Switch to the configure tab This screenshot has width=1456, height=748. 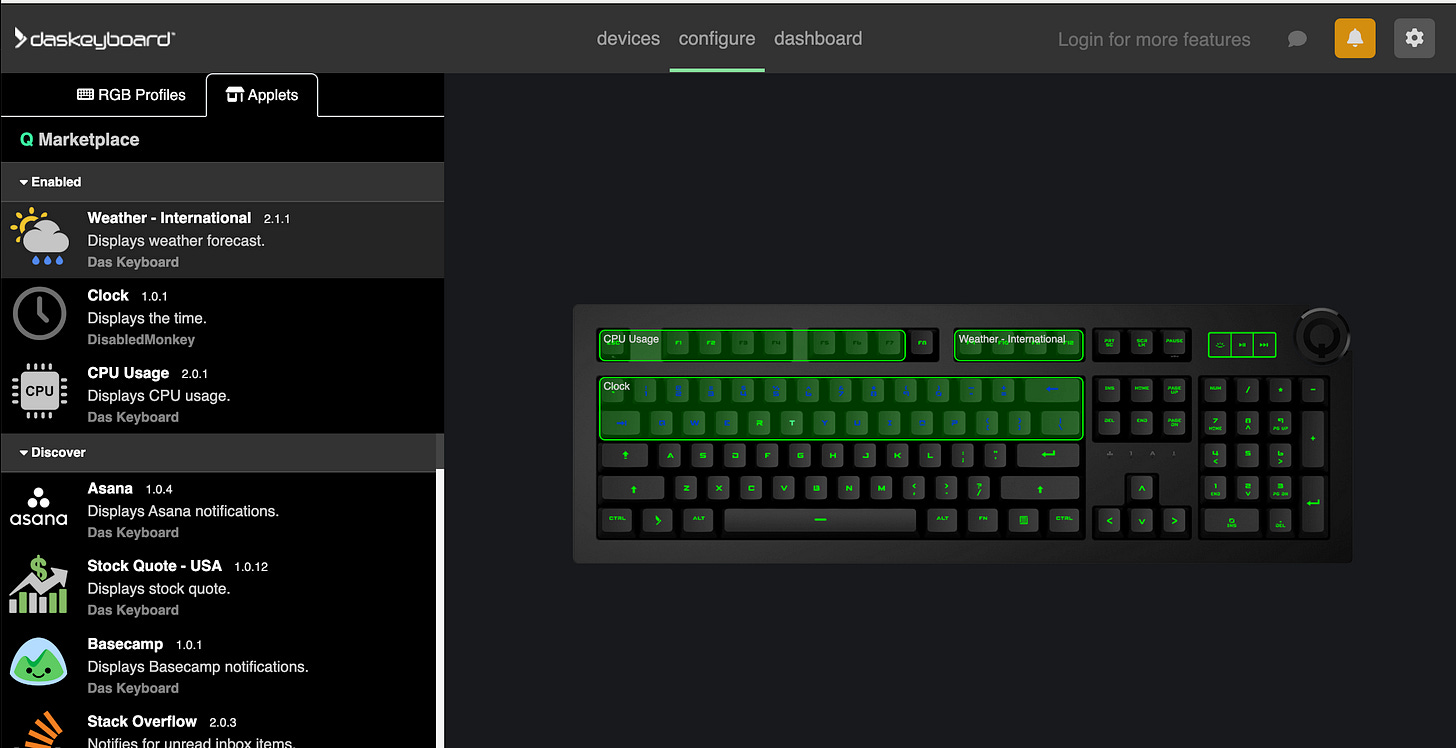coord(717,38)
